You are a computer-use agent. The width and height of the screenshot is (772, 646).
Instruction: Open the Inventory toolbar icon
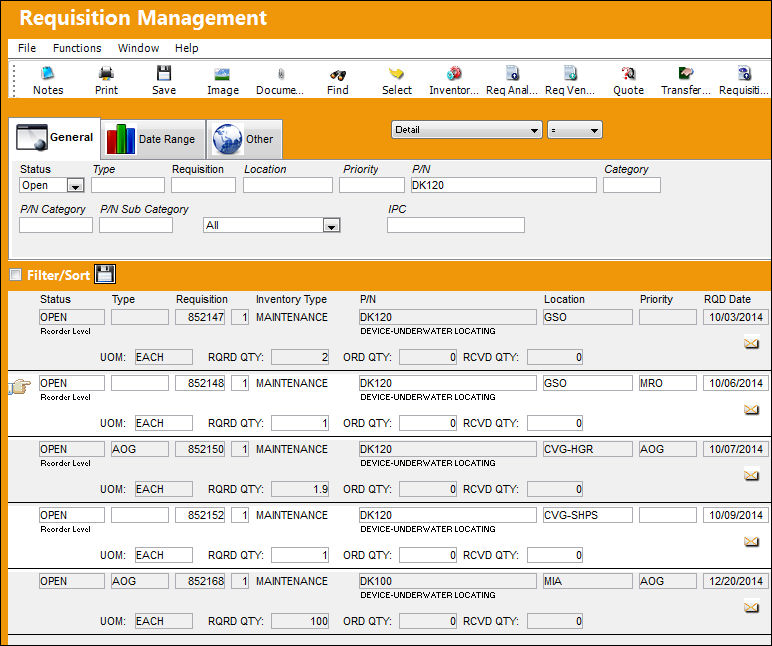(x=454, y=74)
